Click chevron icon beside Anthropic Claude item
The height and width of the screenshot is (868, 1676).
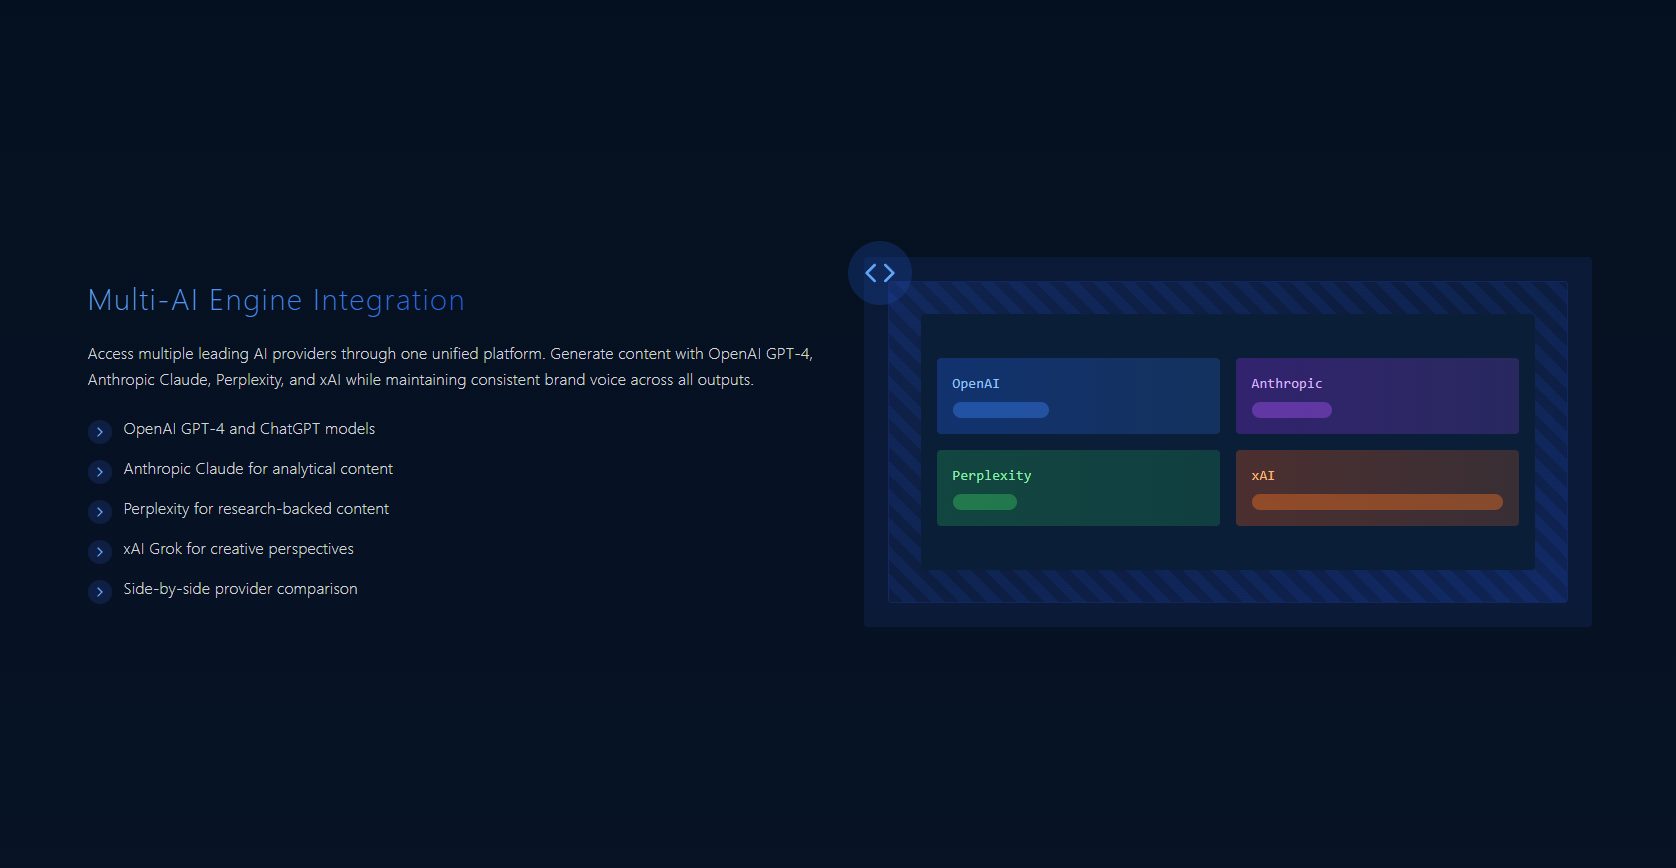click(x=100, y=472)
